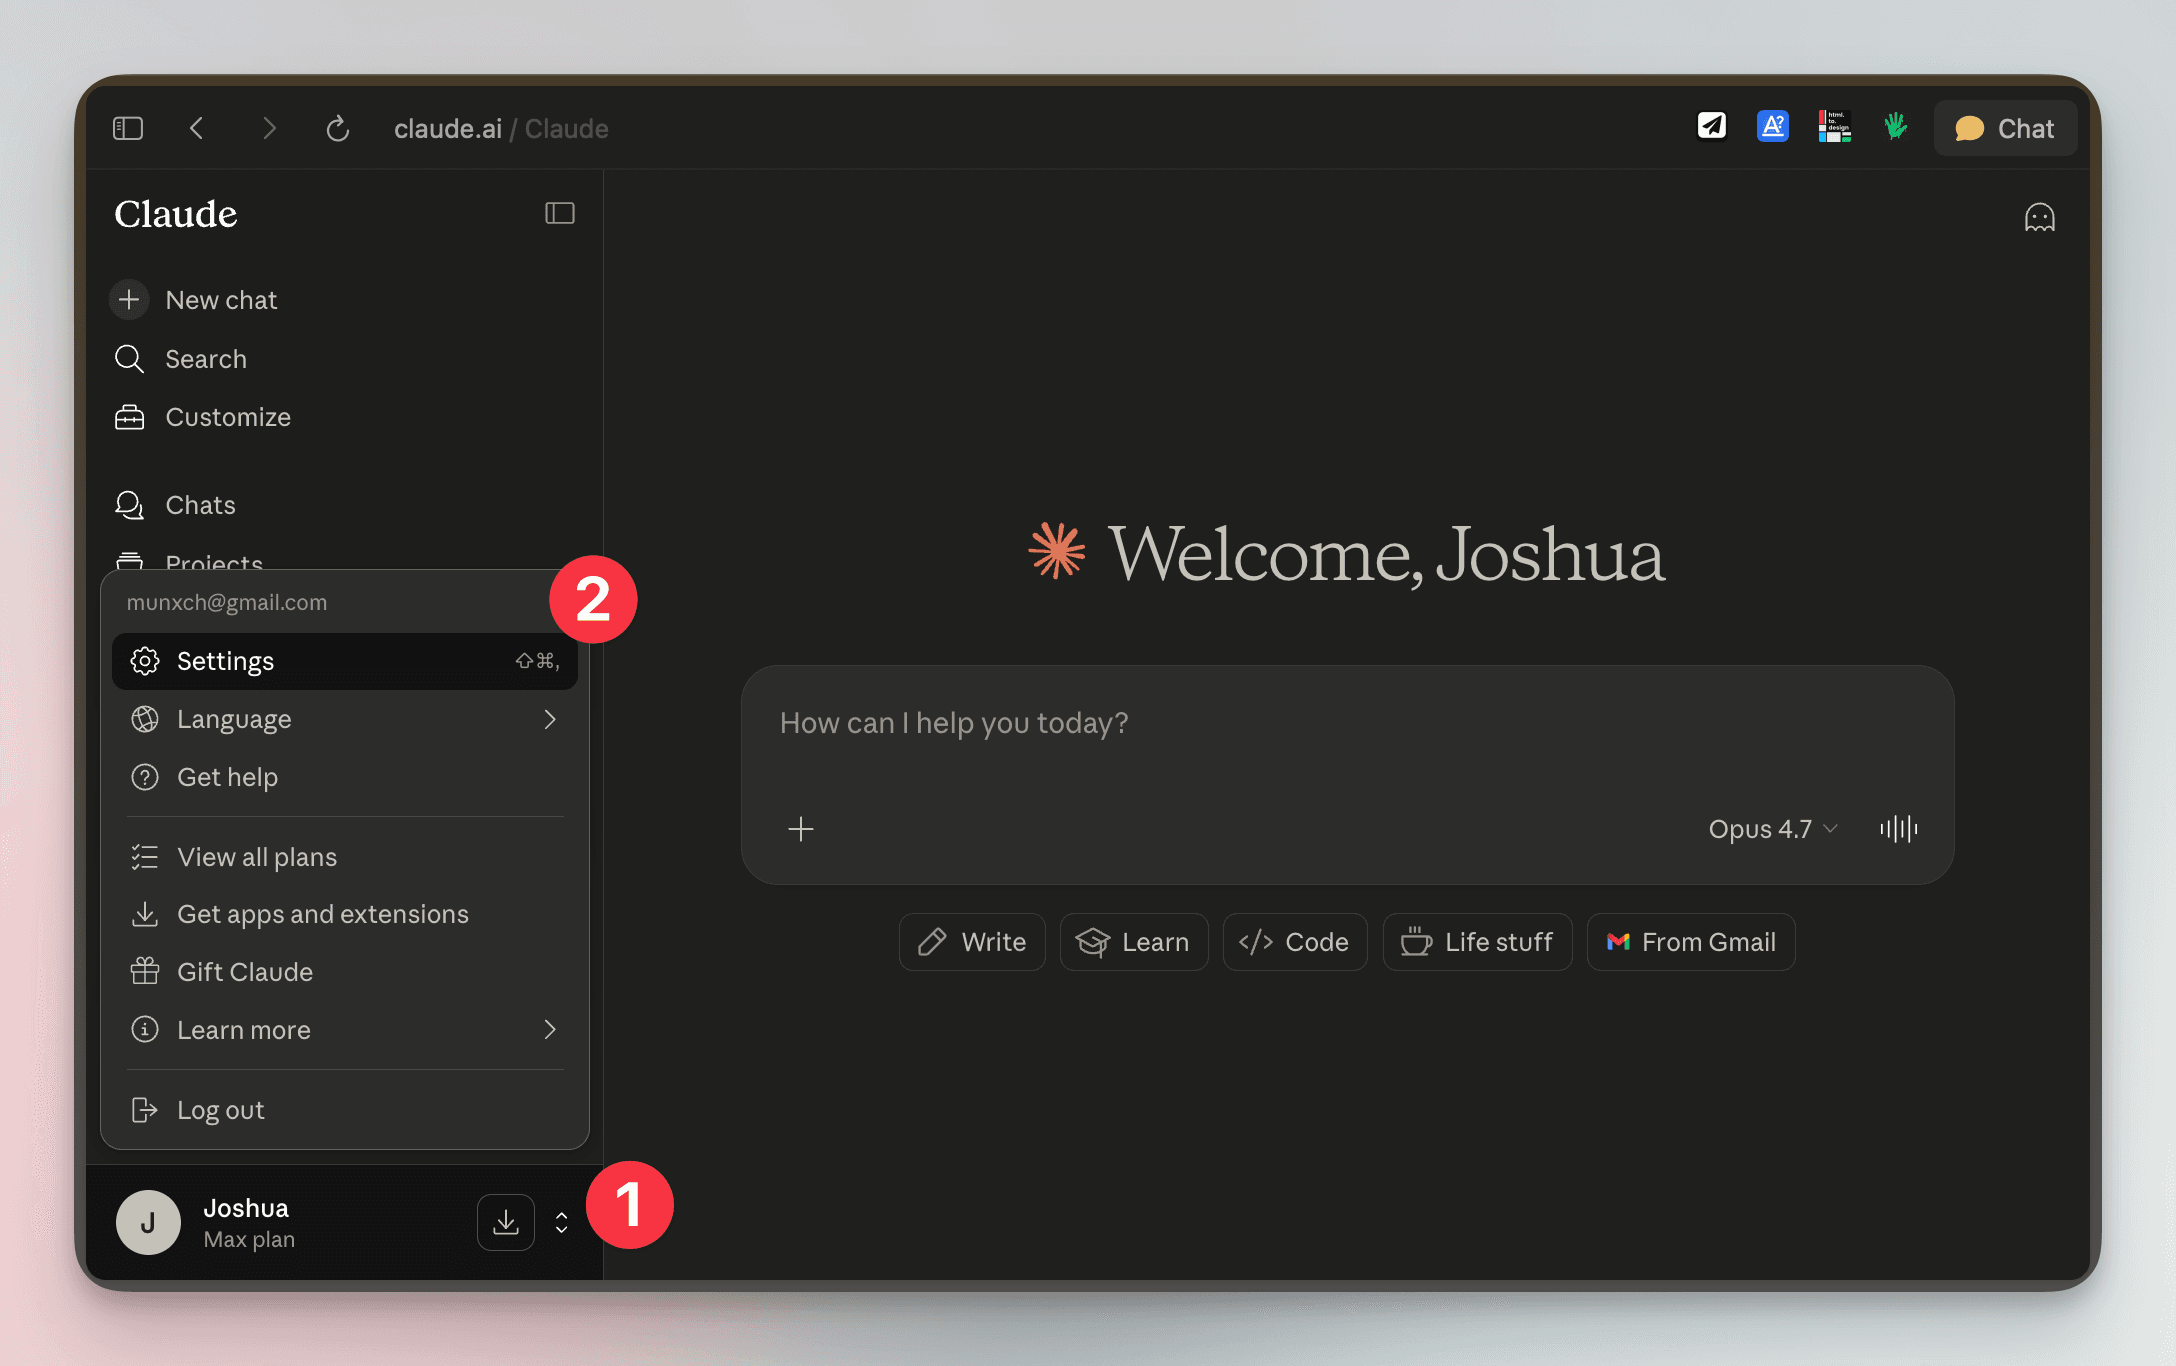Click the info icon beside Learn more
This screenshot has width=2176, height=1366.
[x=145, y=1029]
